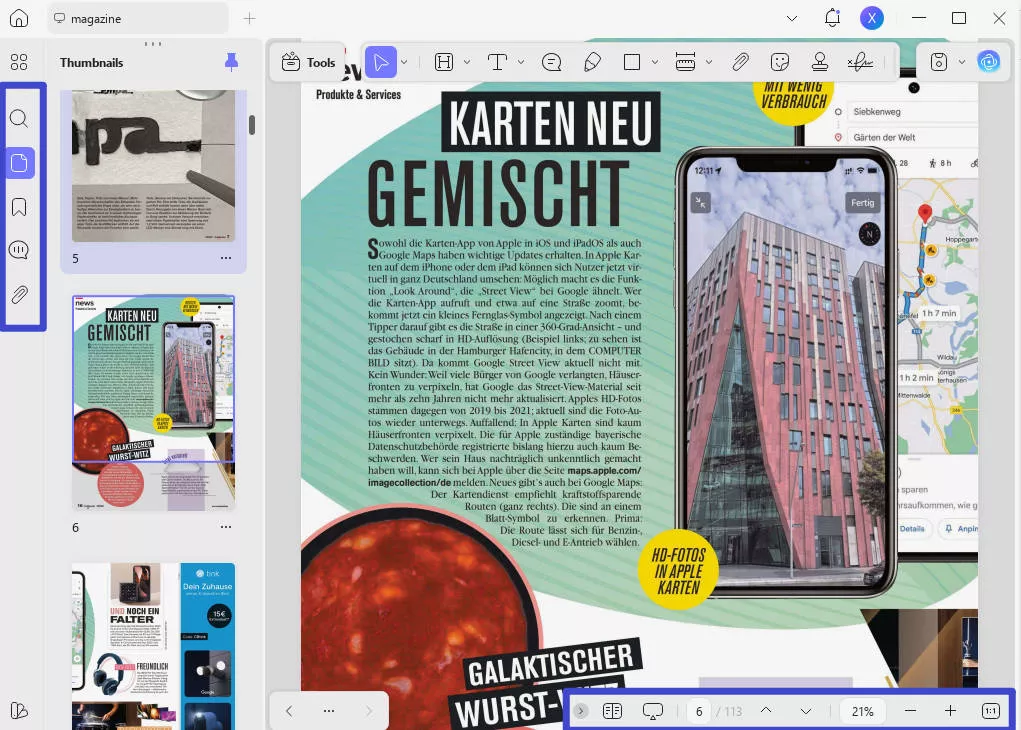The image size is (1021, 730).
Task: Select the Sticker tool
Action: (781, 62)
